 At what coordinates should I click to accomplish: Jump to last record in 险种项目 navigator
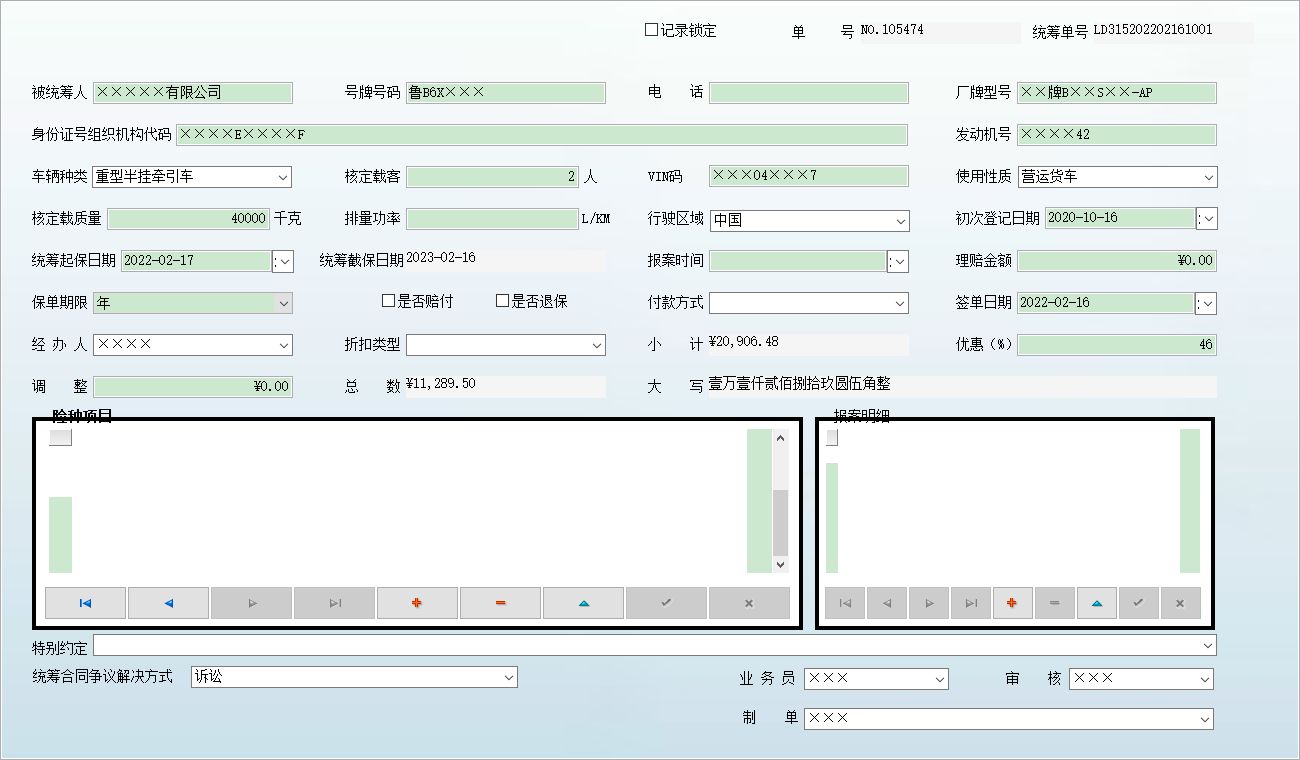334,603
